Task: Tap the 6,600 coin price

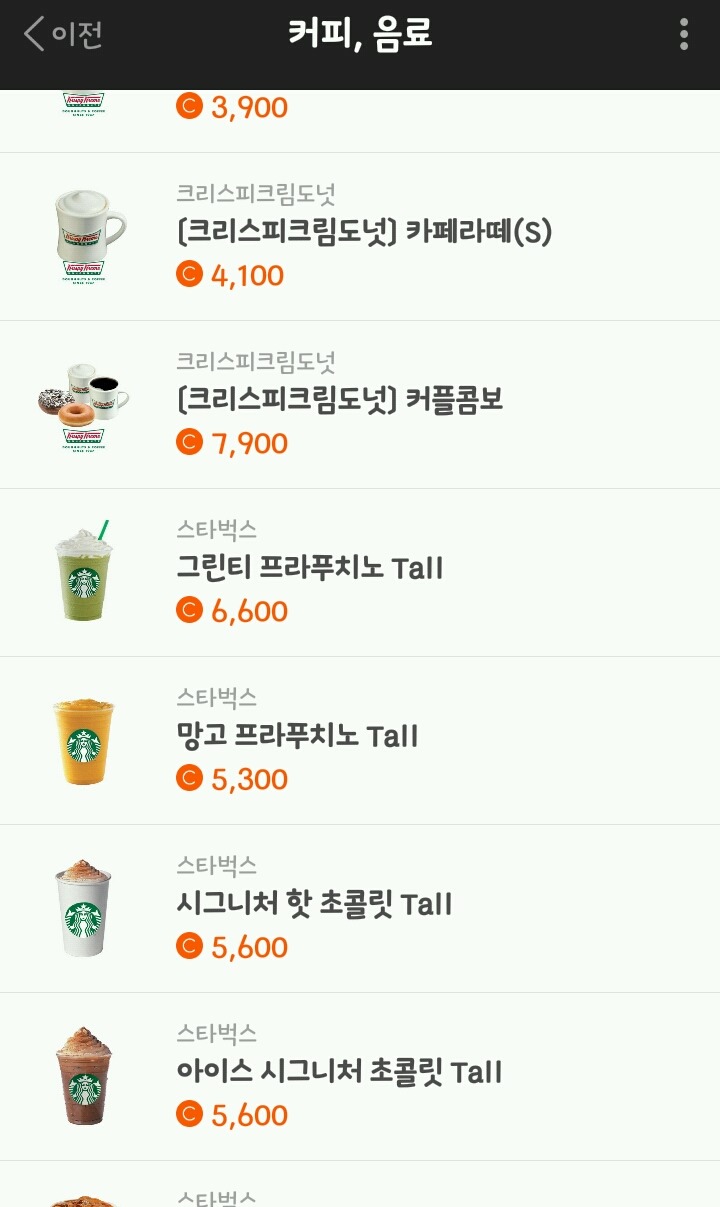Action: (249, 611)
